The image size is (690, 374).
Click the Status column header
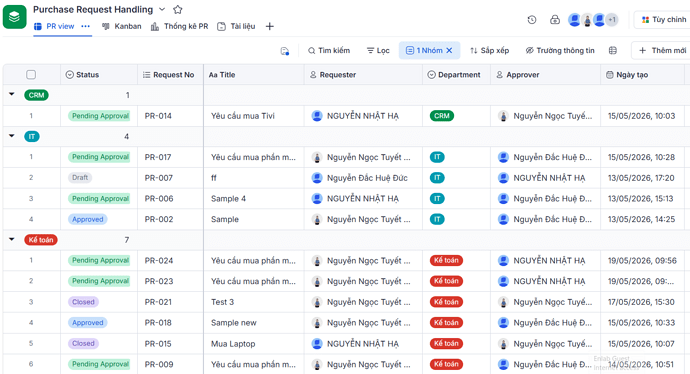coord(99,75)
